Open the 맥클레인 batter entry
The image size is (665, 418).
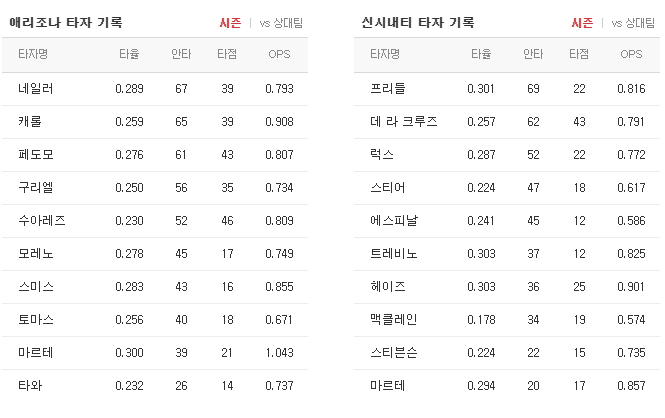click(x=394, y=319)
